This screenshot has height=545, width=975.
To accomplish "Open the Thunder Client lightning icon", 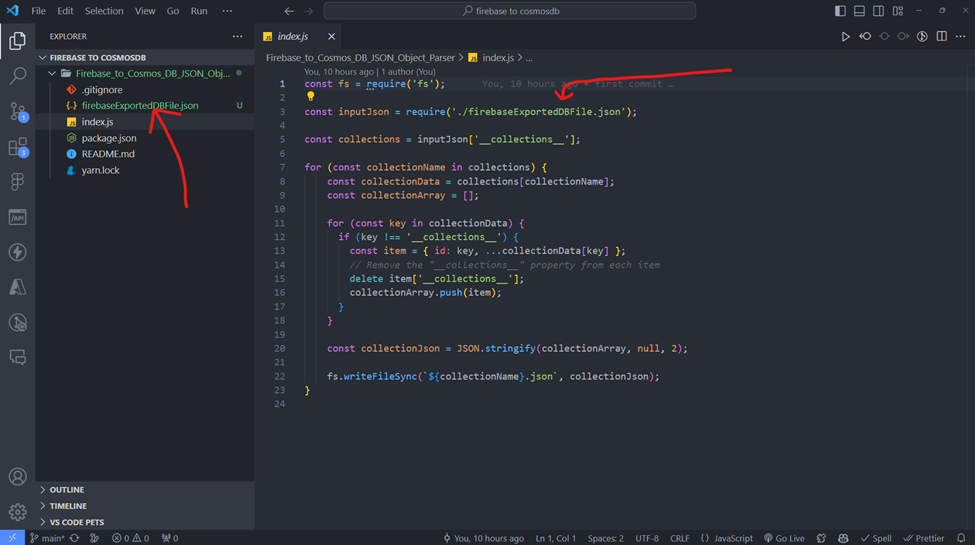I will point(17,252).
